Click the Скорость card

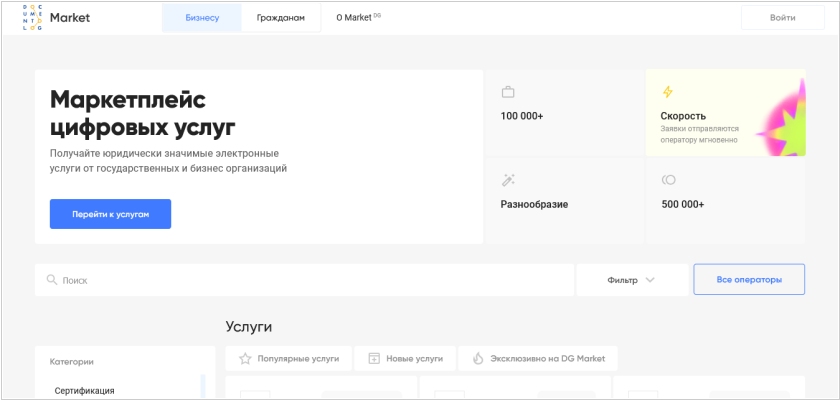(x=725, y=113)
